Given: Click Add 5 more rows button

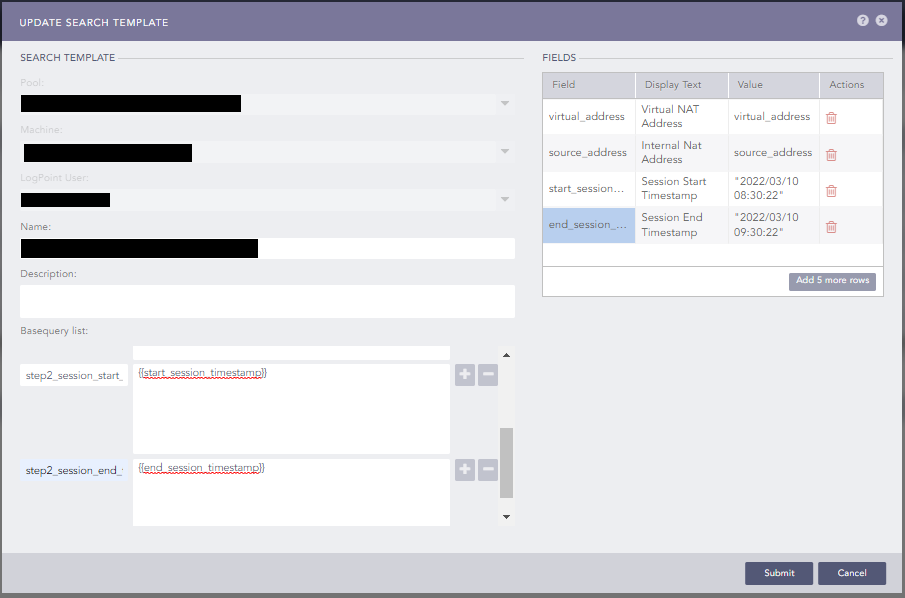Looking at the screenshot, I should tap(832, 281).
